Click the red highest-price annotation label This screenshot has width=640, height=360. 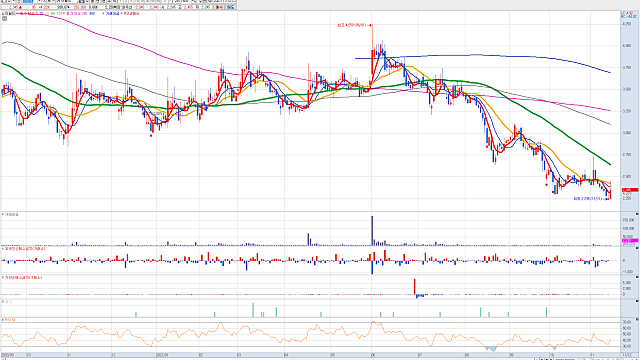[x=353, y=25]
